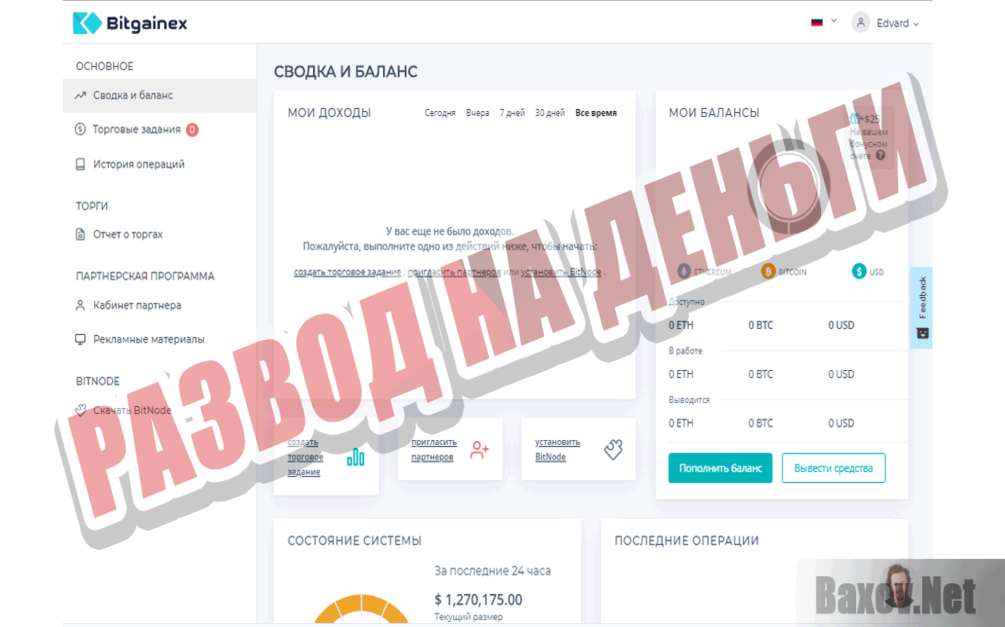Screen dimensions: 1005x627
Task: Select the Вчера income filter
Action: [478, 113]
